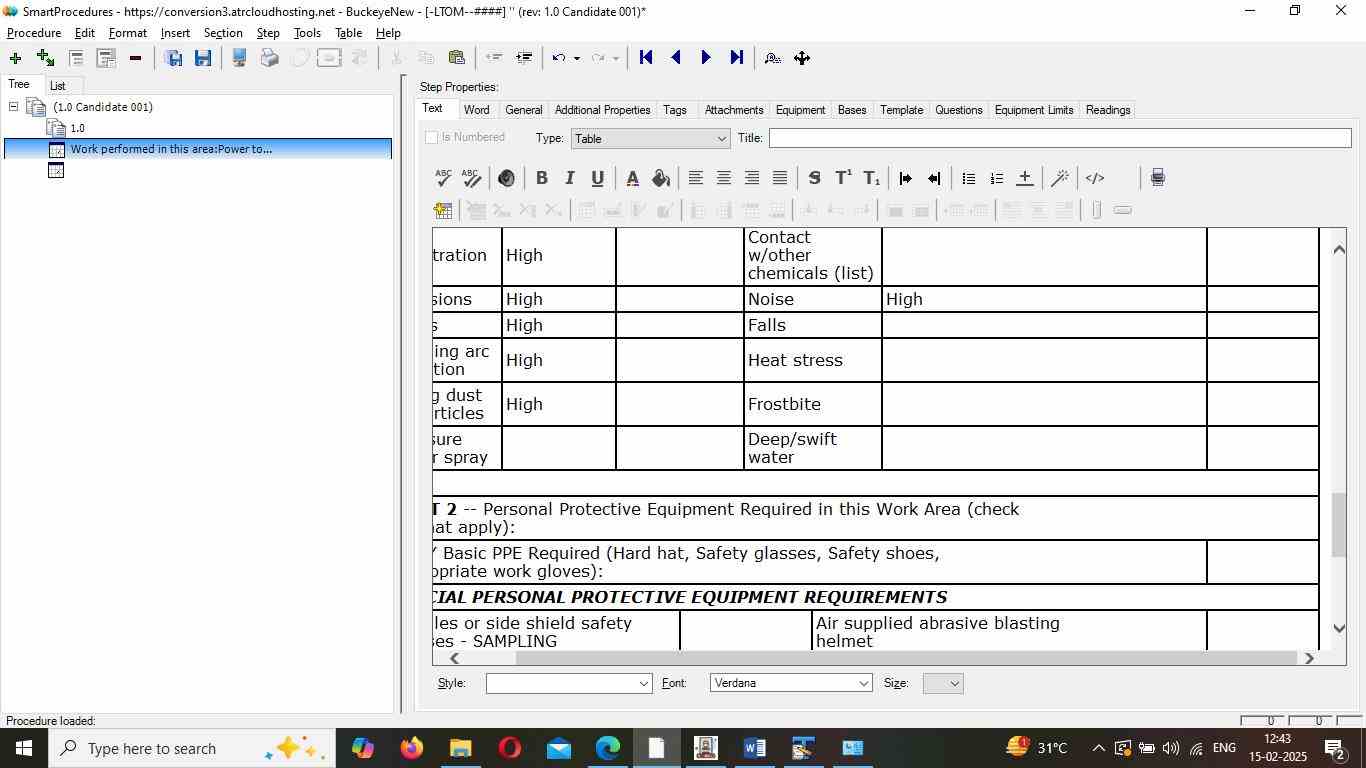1366x768 pixels.
Task: Show hidden system tray icons chevron
Action: [1098, 748]
